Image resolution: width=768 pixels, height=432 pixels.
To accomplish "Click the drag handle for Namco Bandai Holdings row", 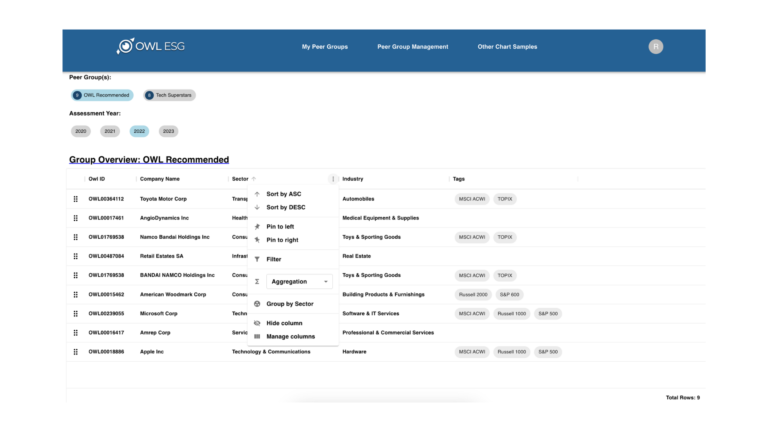I will pos(75,237).
